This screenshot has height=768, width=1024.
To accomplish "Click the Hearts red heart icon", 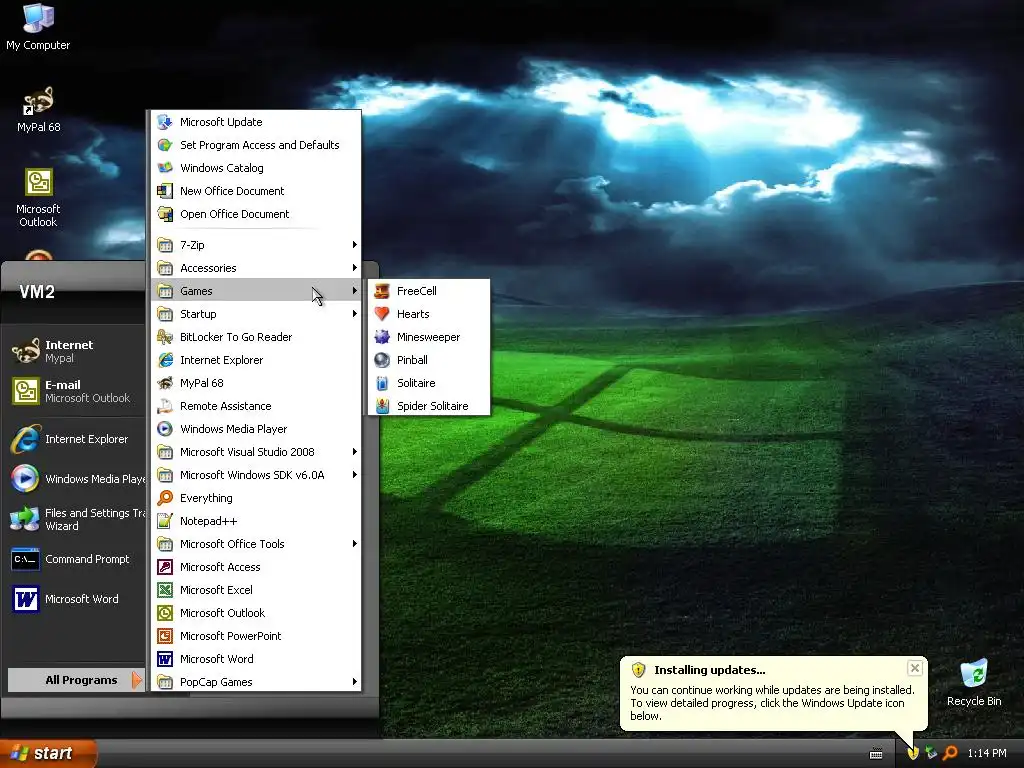I will click(x=382, y=314).
